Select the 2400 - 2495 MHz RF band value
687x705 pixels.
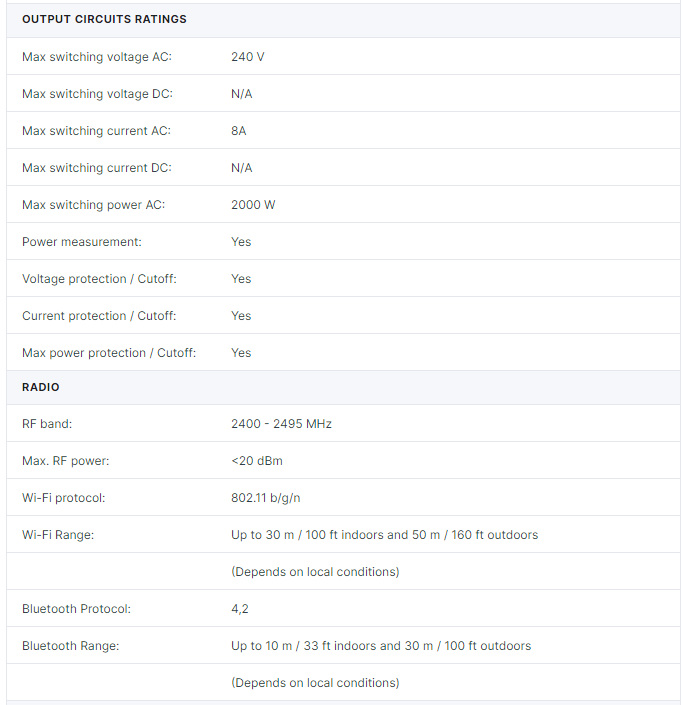point(281,424)
